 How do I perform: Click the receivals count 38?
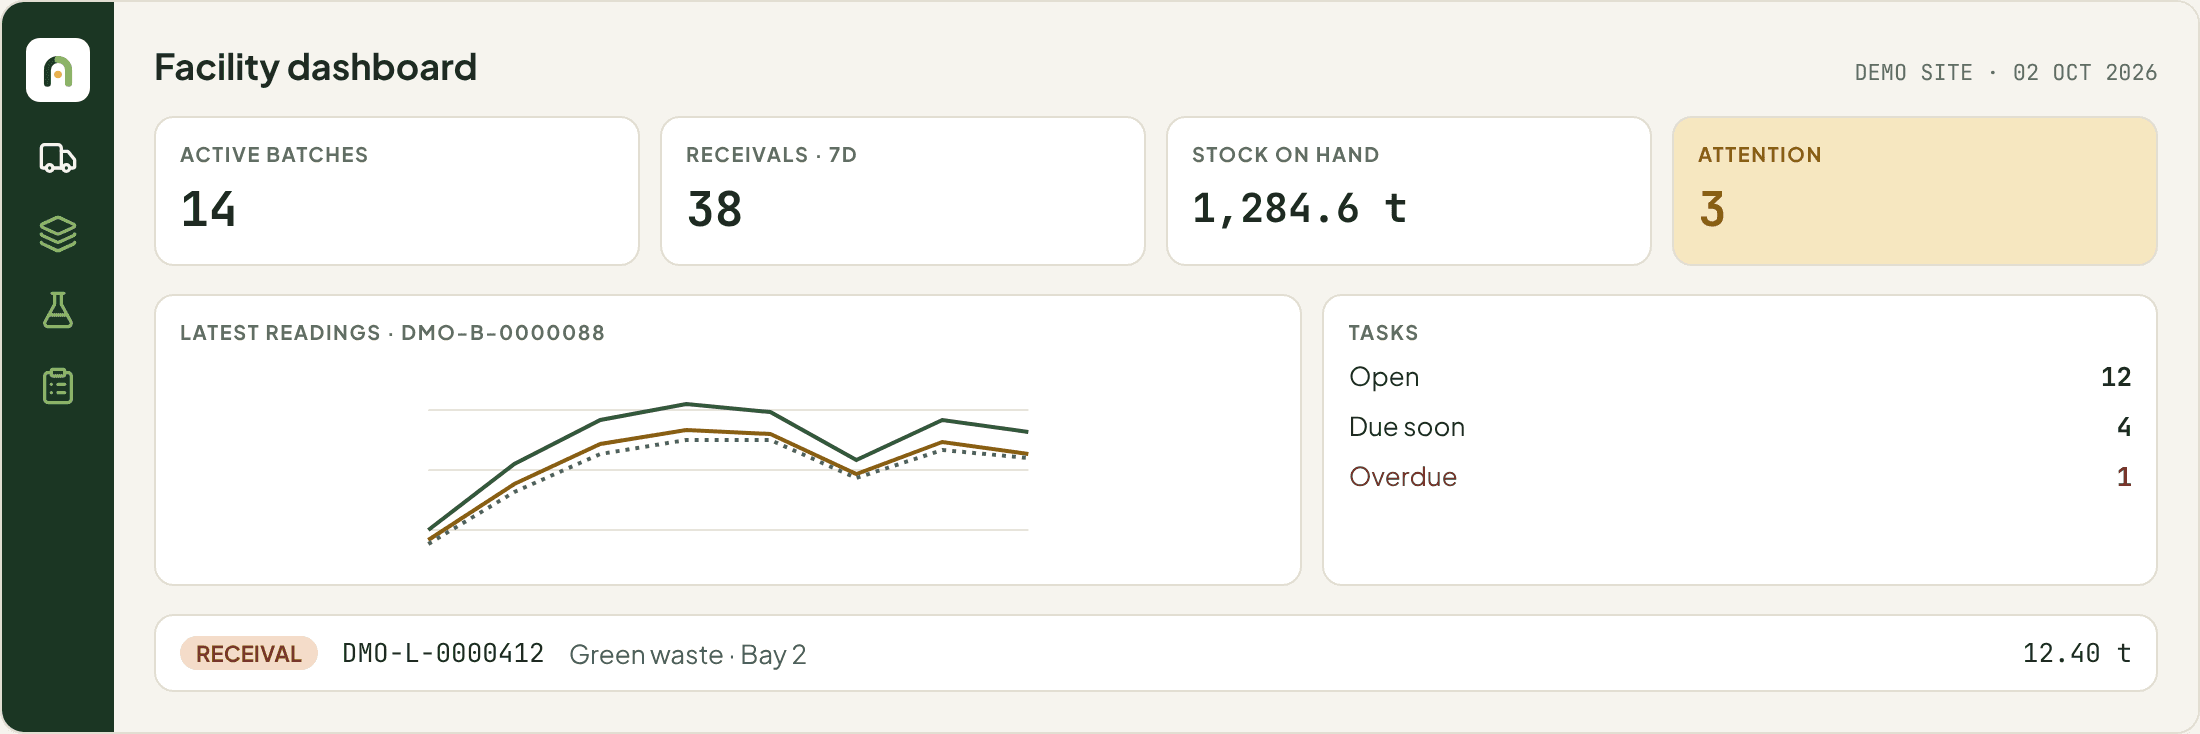click(714, 209)
